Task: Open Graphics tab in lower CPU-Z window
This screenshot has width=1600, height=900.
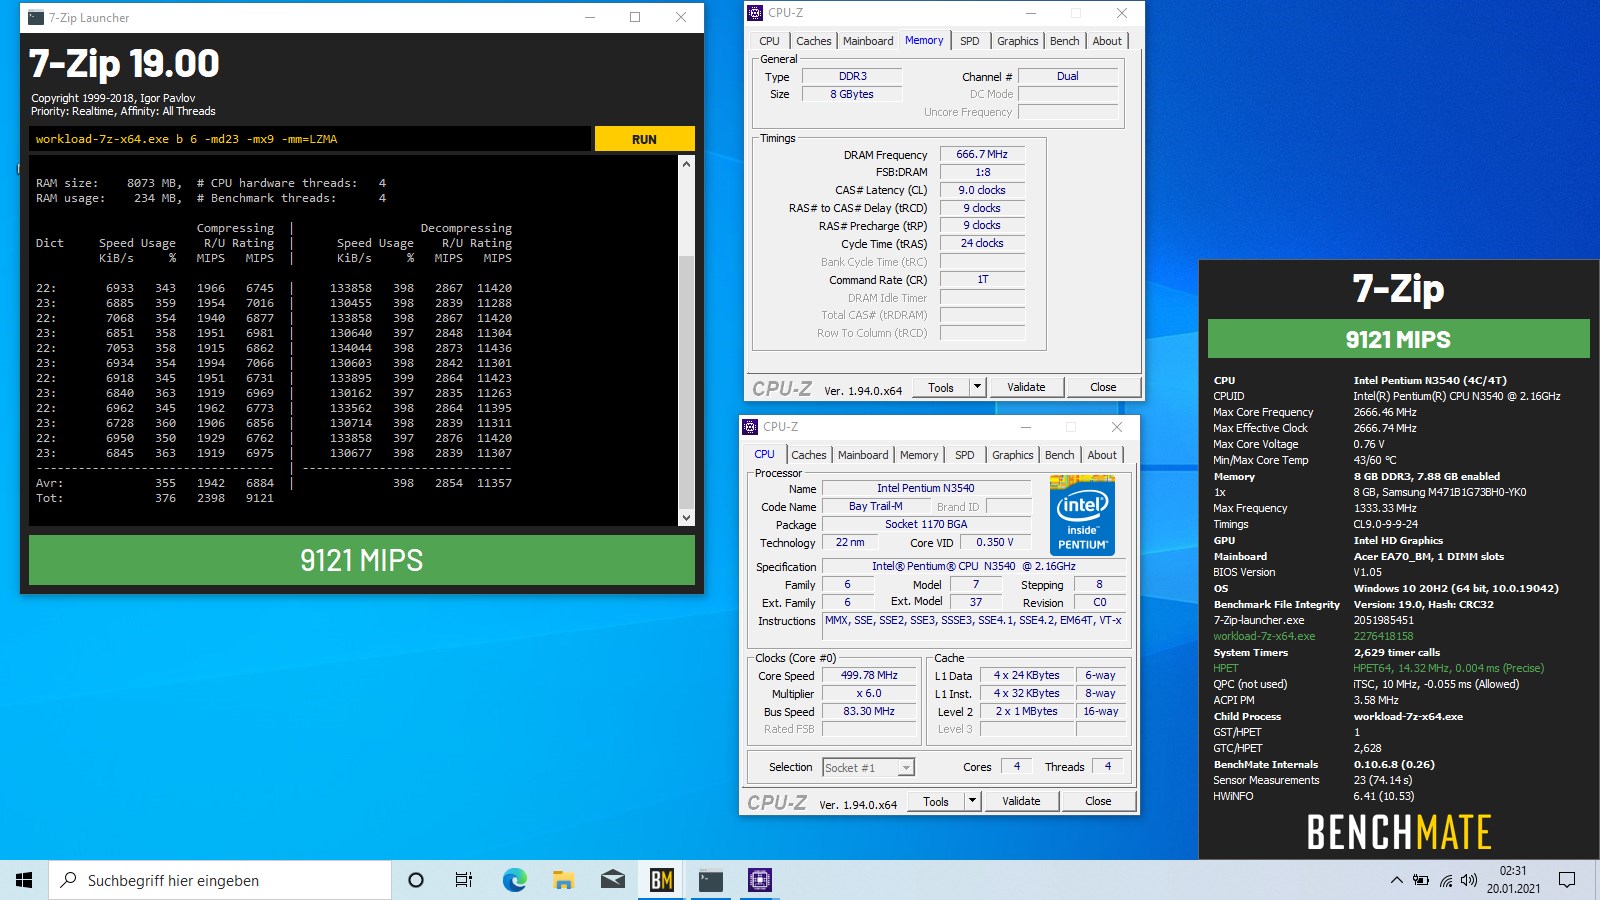Action: tap(1012, 455)
